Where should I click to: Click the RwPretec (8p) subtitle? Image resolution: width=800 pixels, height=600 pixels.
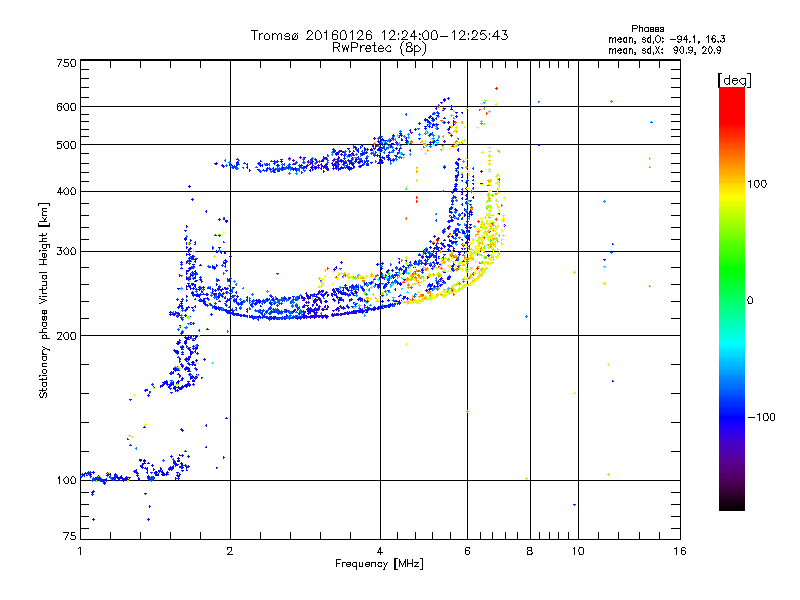[379, 47]
